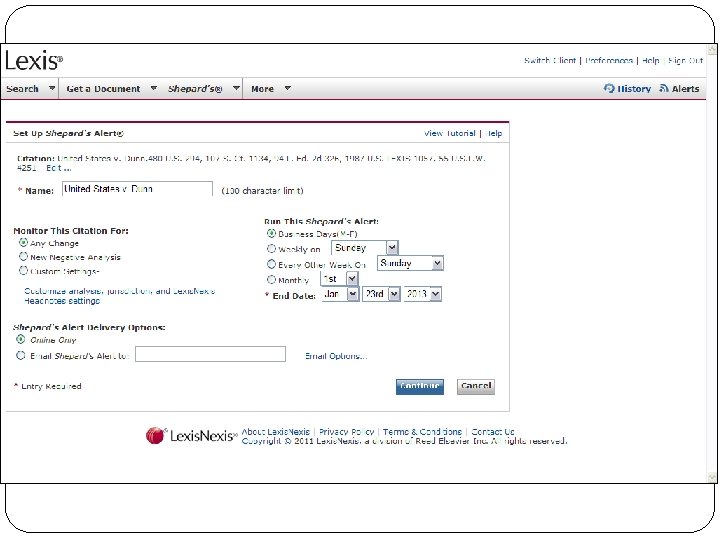Click the Name input field
The height and width of the screenshot is (540, 720).
pyautogui.click(x=137, y=189)
